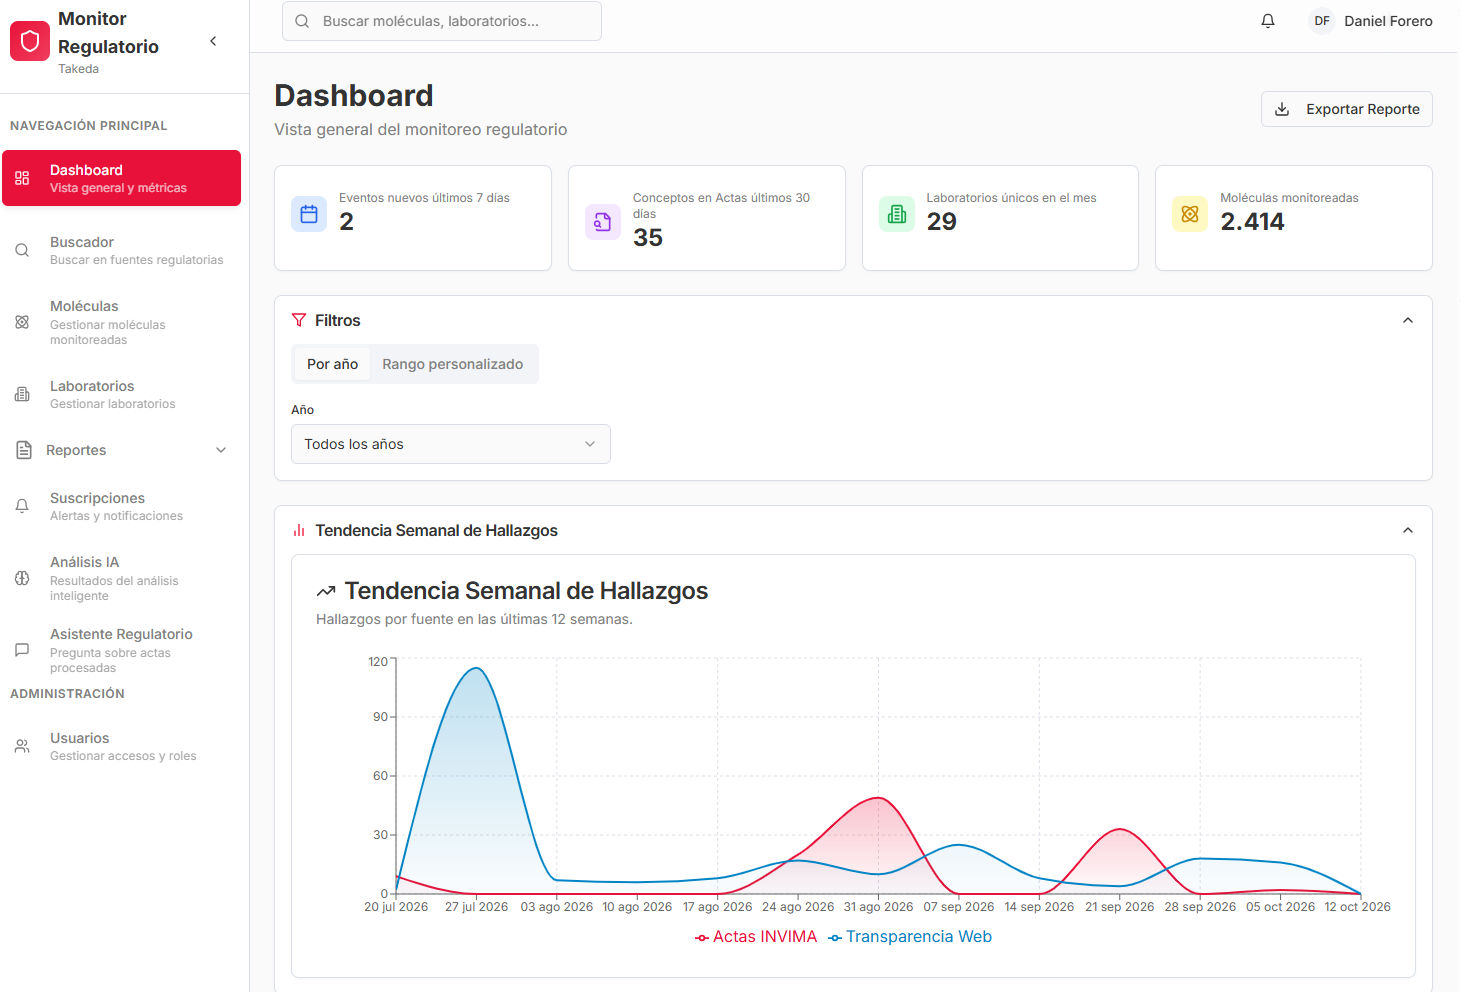The height and width of the screenshot is (992, 1460).
Task: Click the 31 ago 2026 axis label
Action: [x=878, y=907]
